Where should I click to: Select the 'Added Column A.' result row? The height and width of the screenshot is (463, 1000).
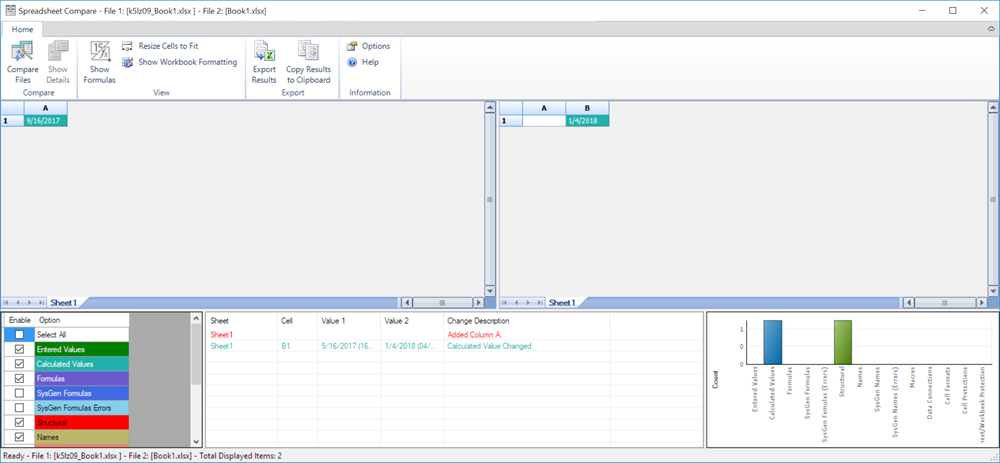pos(408,334)
